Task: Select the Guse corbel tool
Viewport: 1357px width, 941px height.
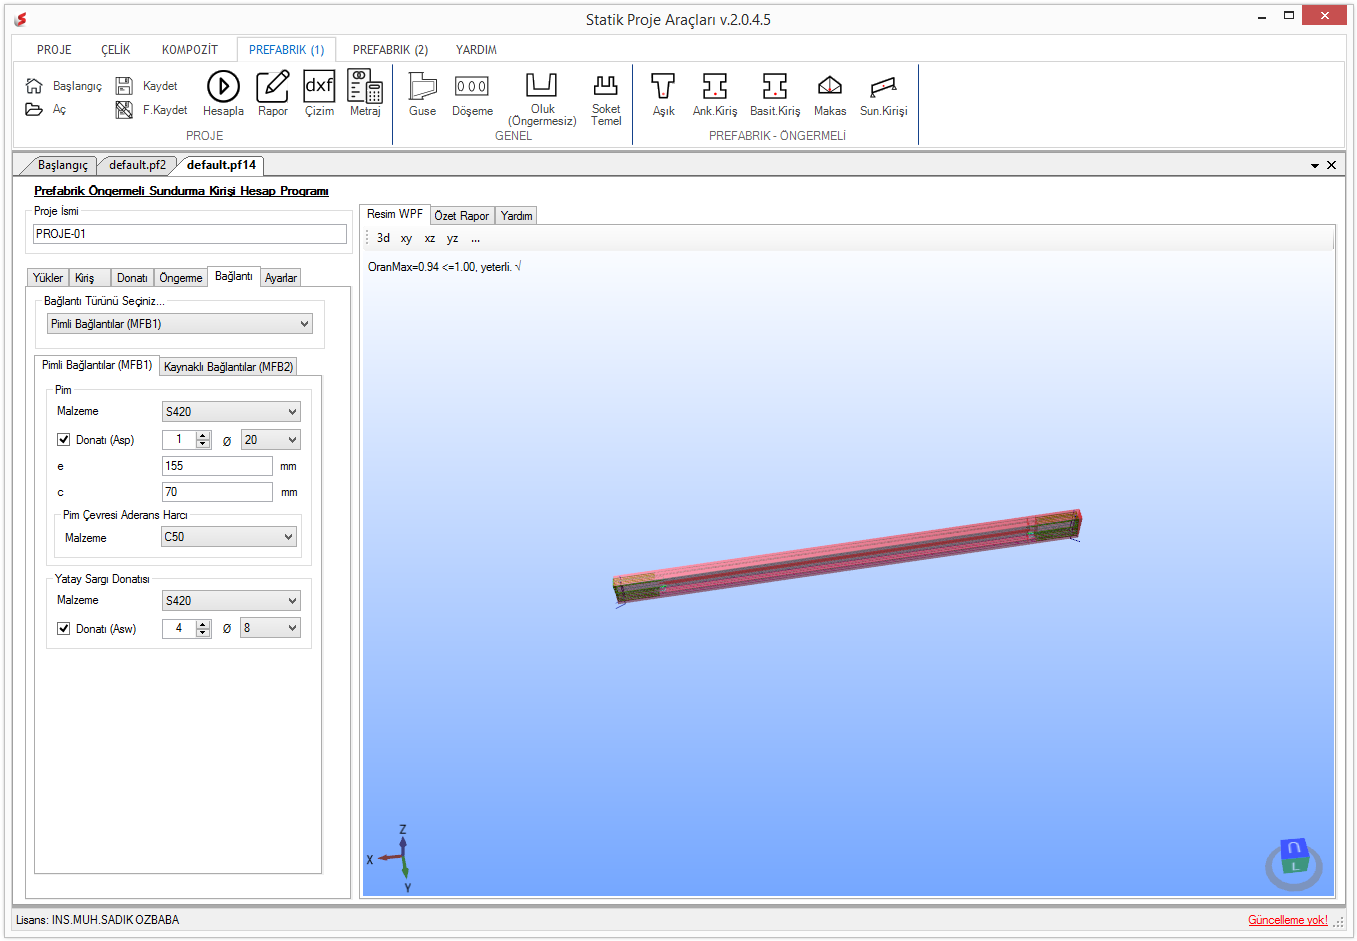Action: pyautogui.click(x=423, y=86)
